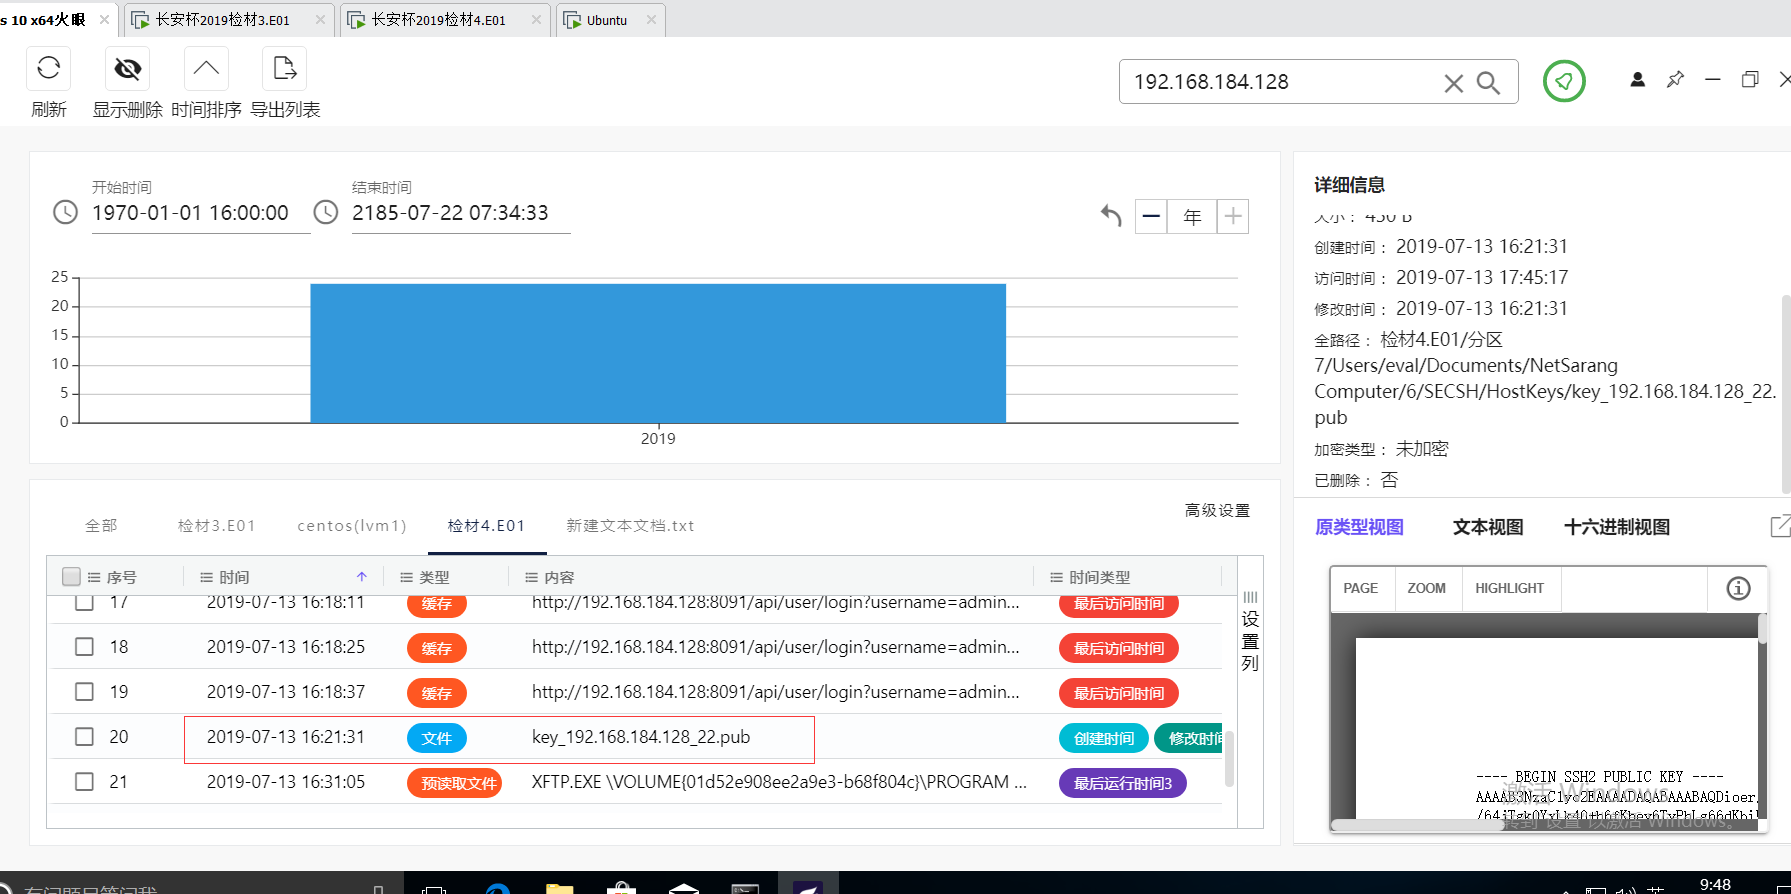Image resolution: width=1791 pixels, height=894 pixels.
Task: Click the table vertical scrollbar
Action: [x=1229, y=758]
